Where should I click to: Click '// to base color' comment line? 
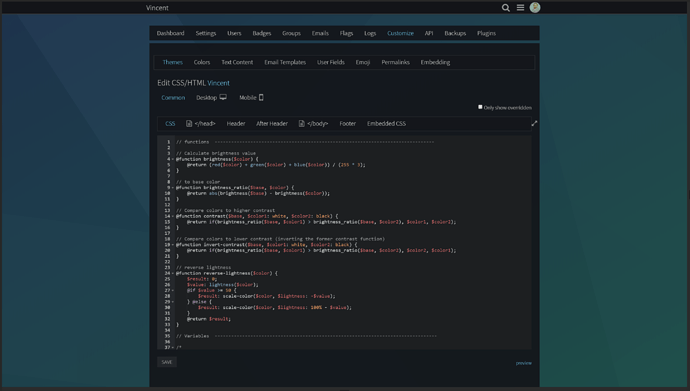[198, 182]
